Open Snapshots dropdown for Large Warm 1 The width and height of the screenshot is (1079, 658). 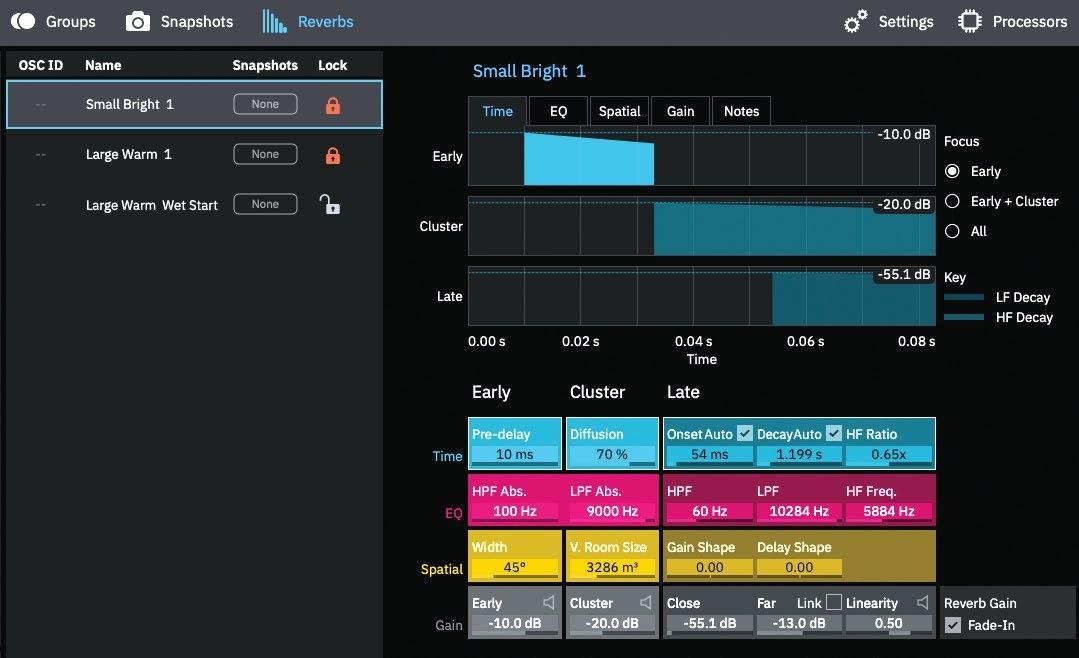265,154
